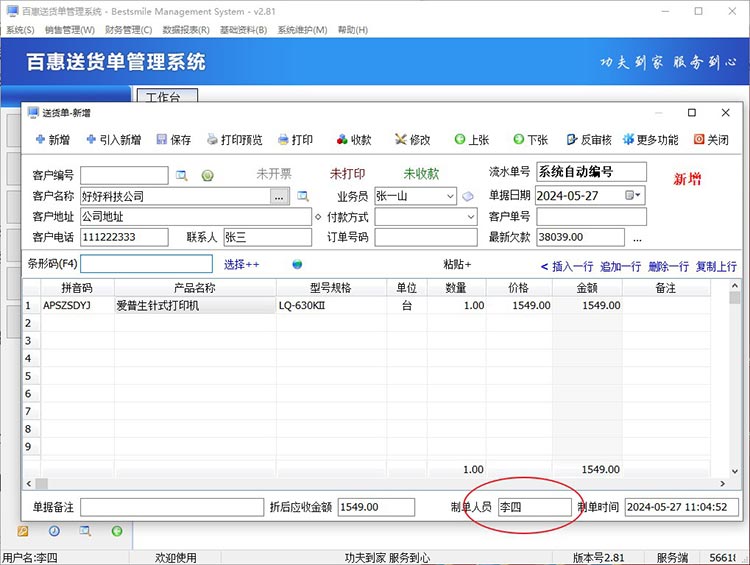This screenshot has height=565, width=750.
Task: Click grid vertical scrollbar up arrow
Action: tap(735, 286)
